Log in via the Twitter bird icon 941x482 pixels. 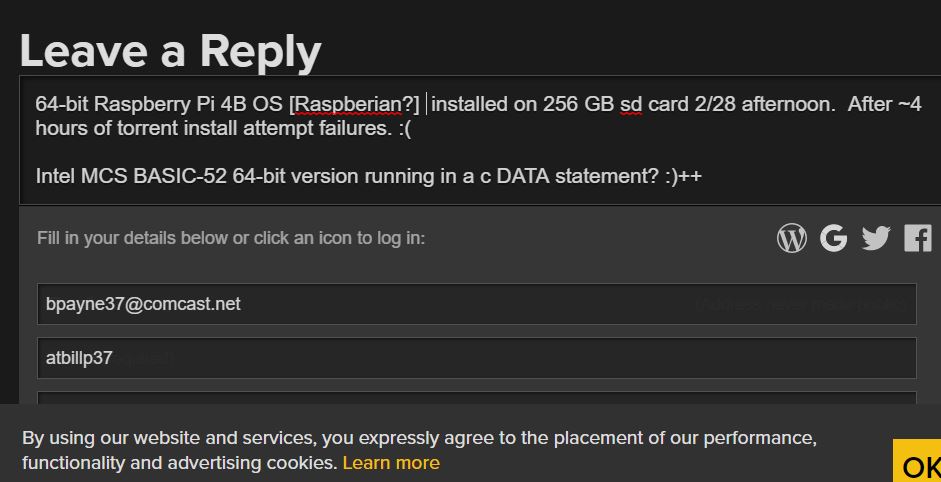coord(876,238)
